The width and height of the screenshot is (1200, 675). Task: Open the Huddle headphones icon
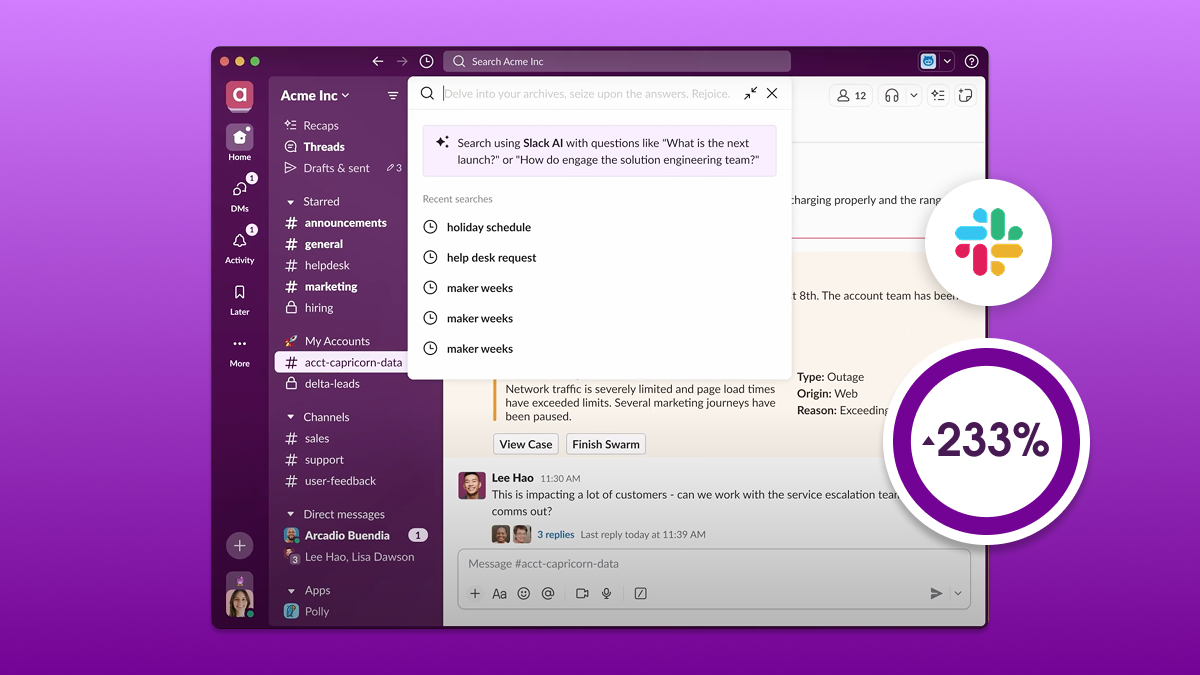[892, 95]
